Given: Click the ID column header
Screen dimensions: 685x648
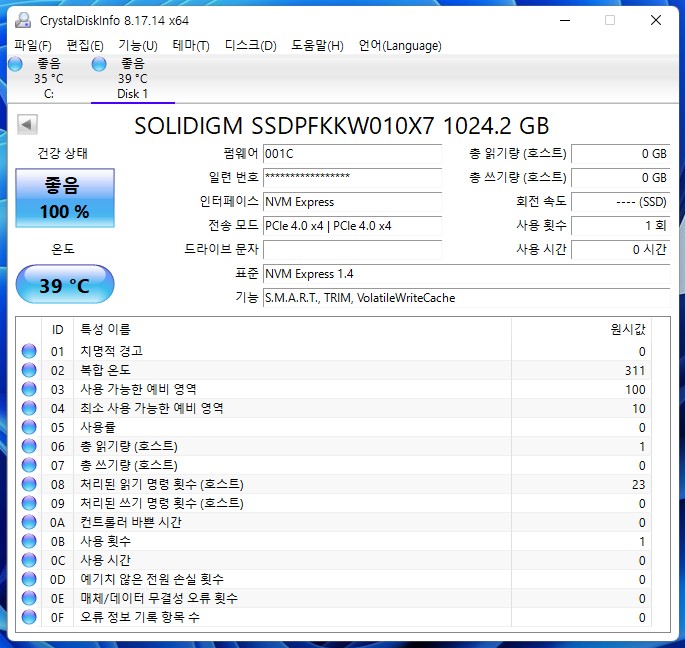Looking at the screenshot, I should click(58, 329).
